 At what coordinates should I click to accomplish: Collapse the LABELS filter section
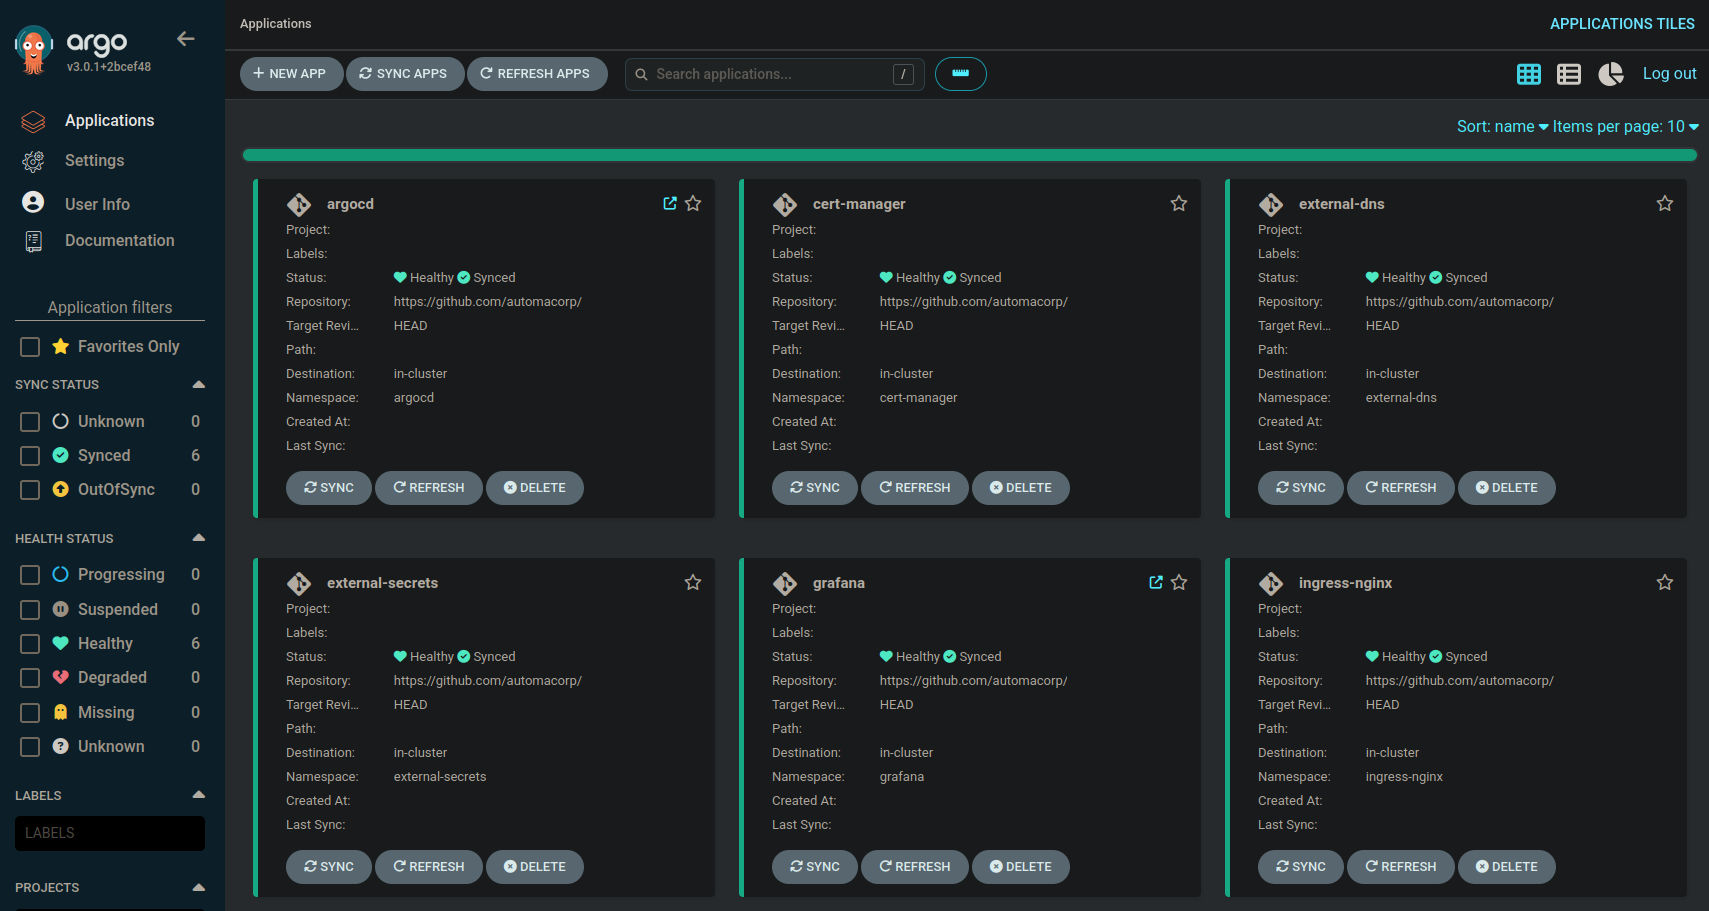198,795
